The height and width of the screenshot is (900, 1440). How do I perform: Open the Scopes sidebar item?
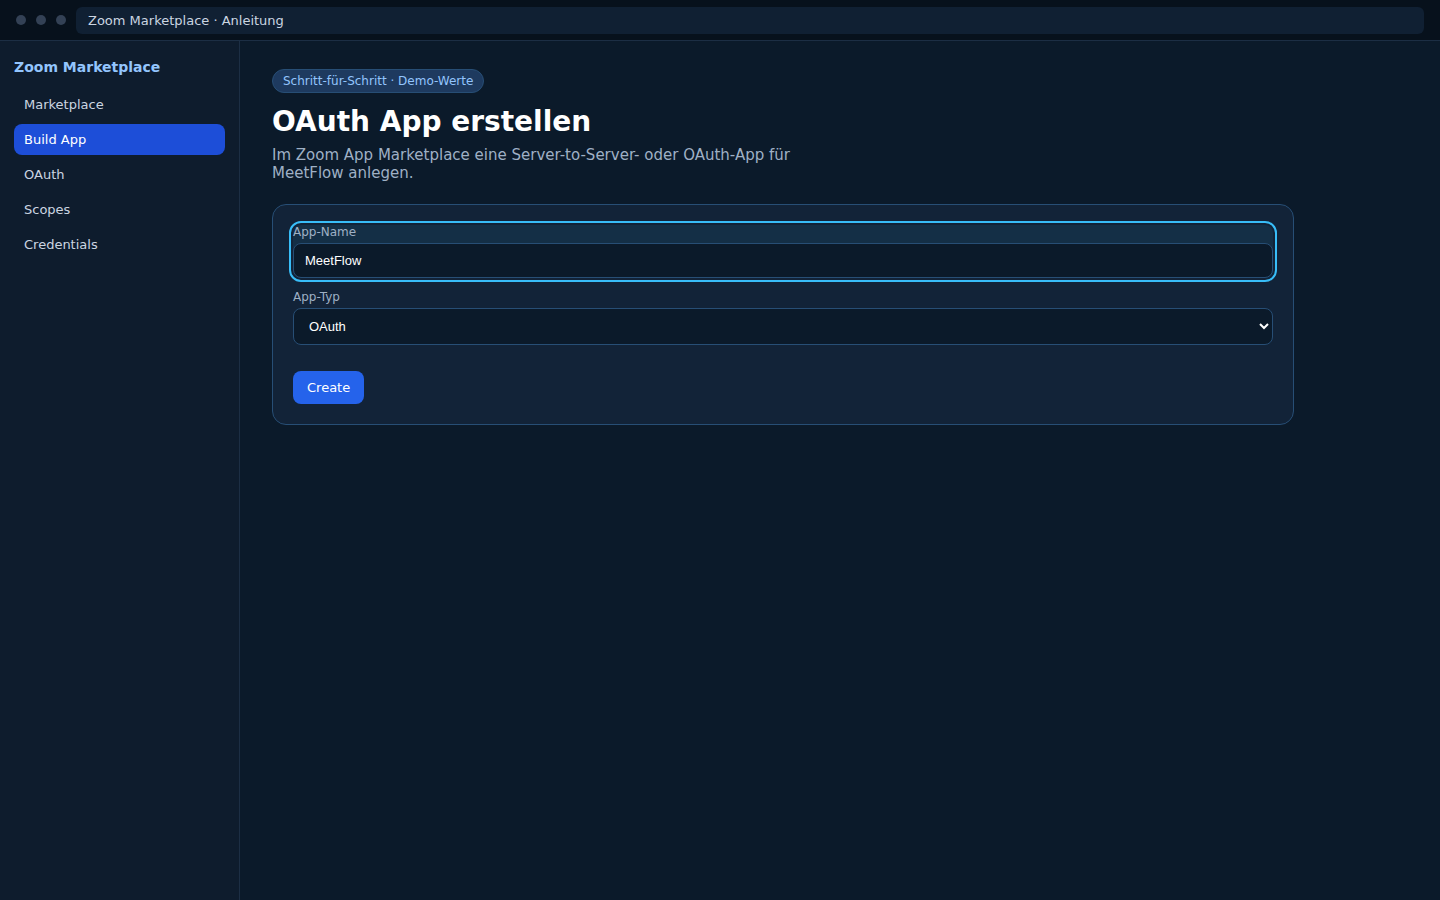(119, 210)
